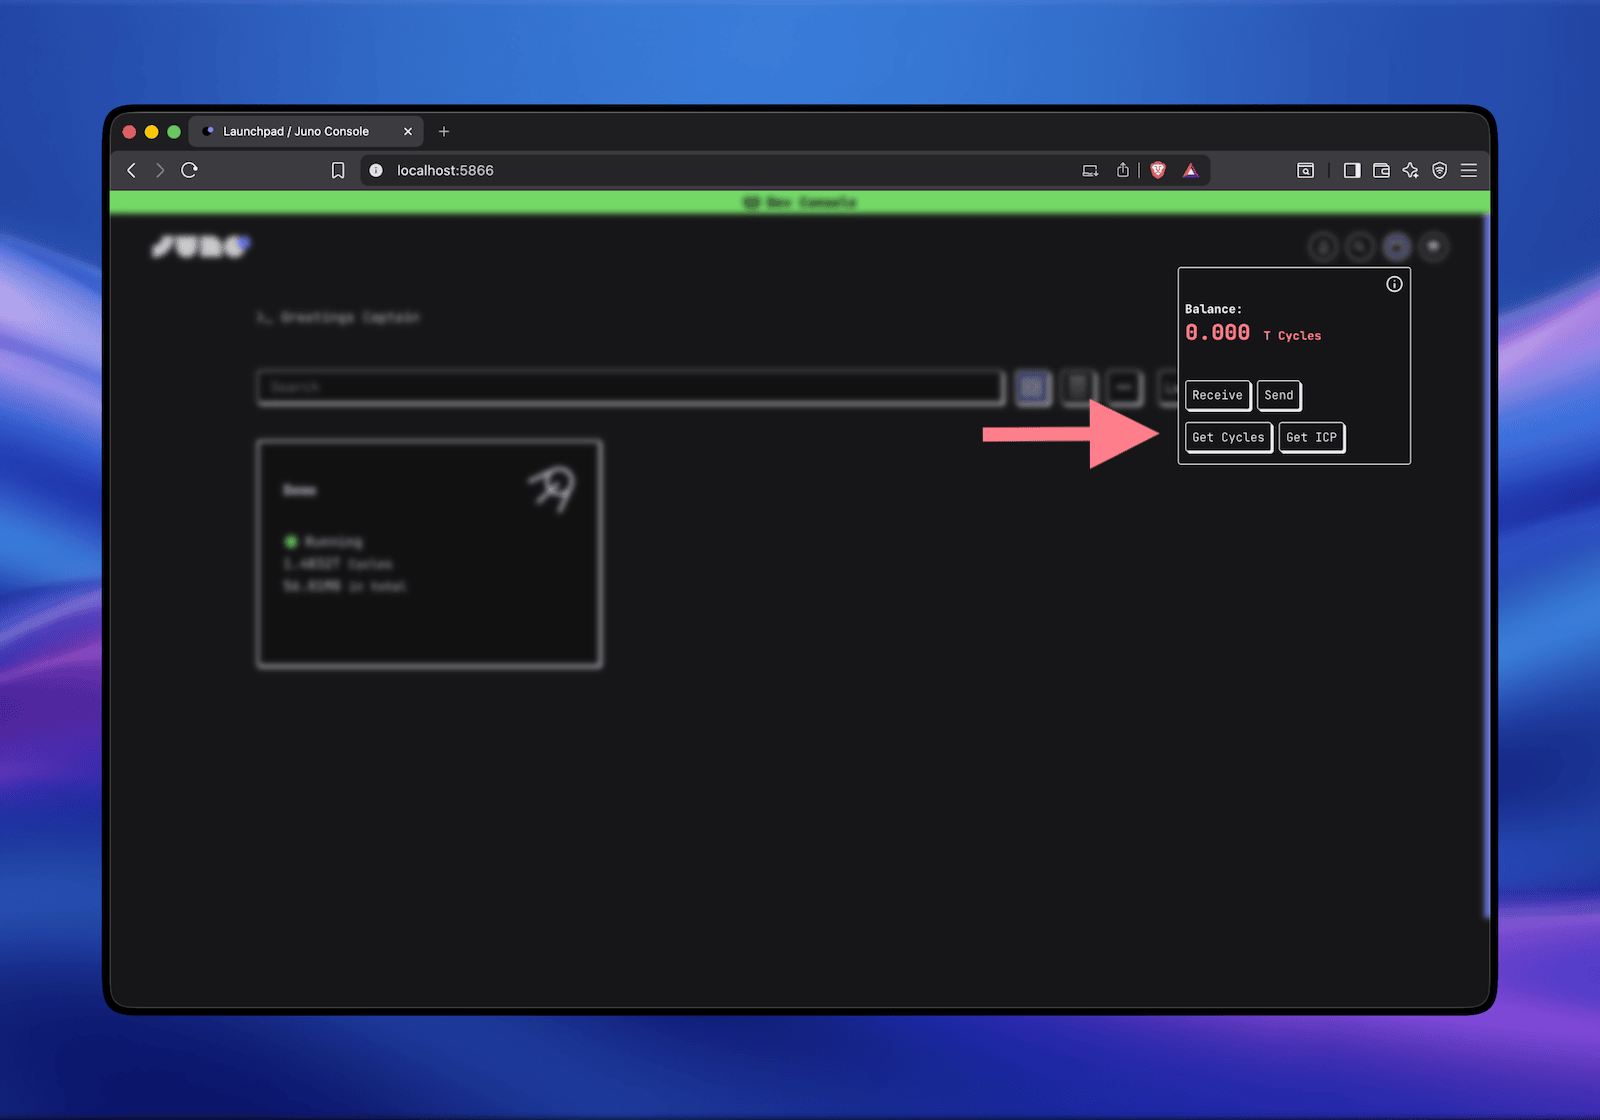The height and width of the screenshot is (1120, 1600).
Task: Open a new tab with the plus button
Action: coord(444,131)
